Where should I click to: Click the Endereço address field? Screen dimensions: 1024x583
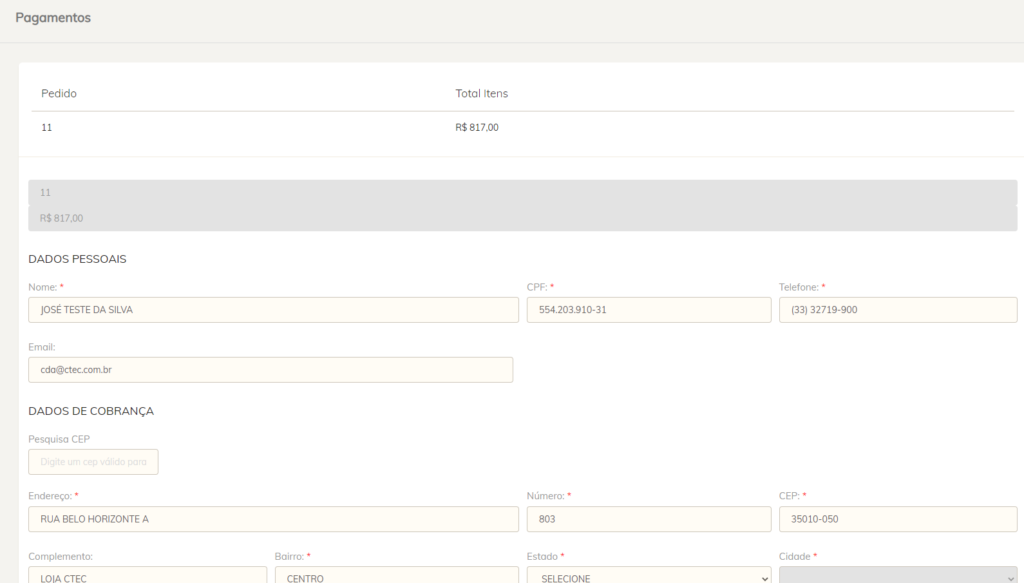pos(273,519)
